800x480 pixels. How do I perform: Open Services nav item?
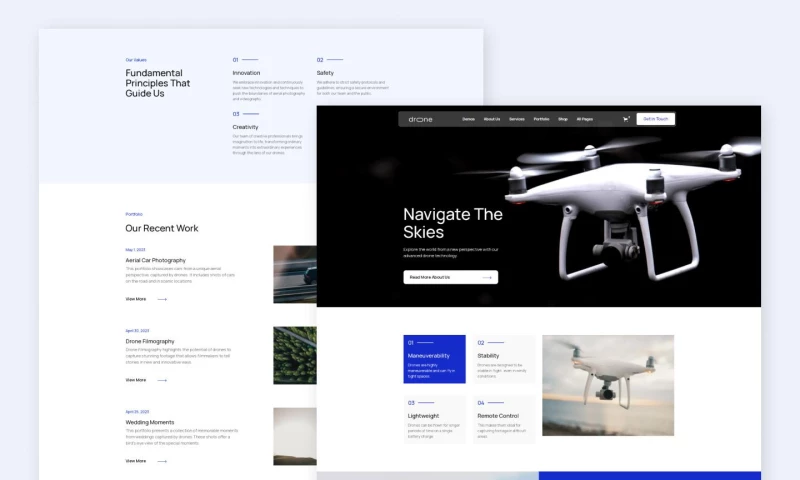click(x=517, y=119)
